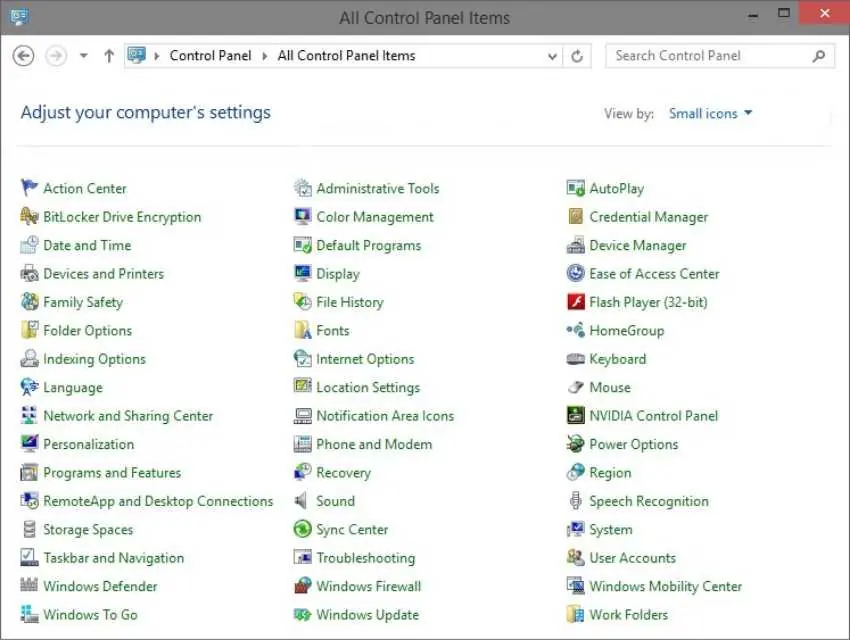
Task: Click the Language icon
Action: click(29, 387)
